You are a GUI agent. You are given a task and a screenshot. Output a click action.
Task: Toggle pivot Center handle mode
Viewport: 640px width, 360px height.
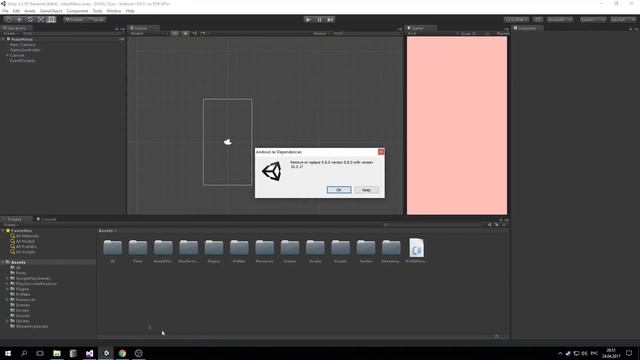74,20
